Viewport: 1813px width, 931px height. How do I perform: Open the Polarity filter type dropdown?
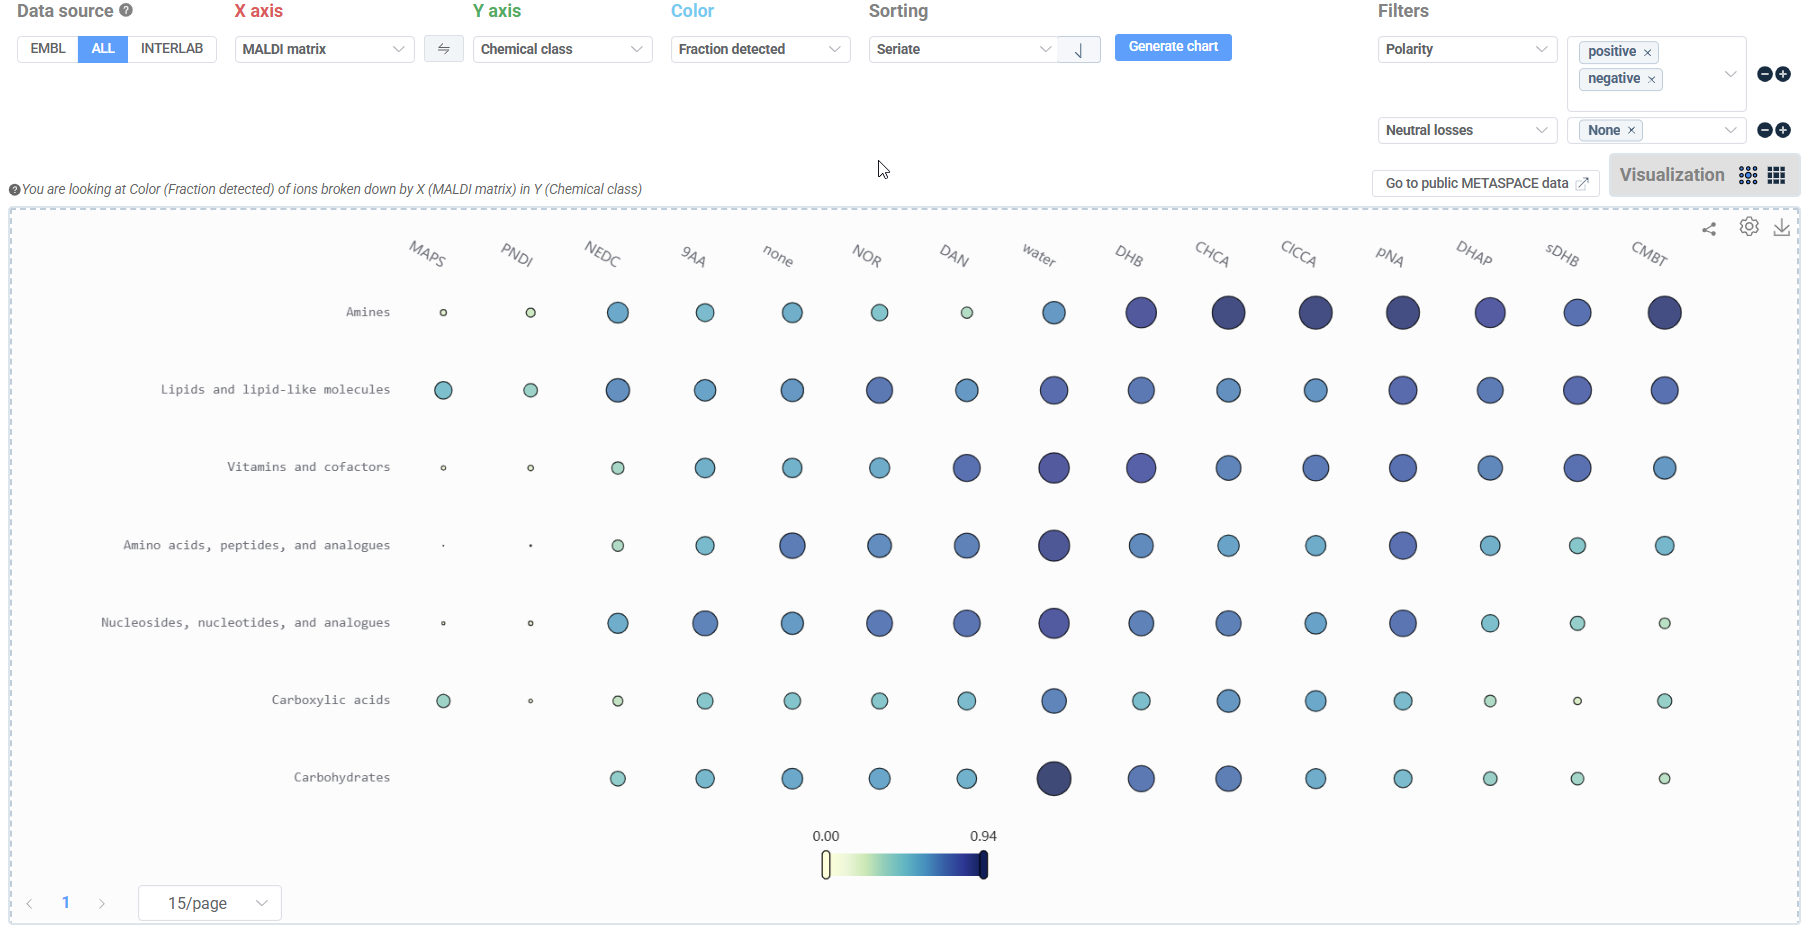(1467, 49)
